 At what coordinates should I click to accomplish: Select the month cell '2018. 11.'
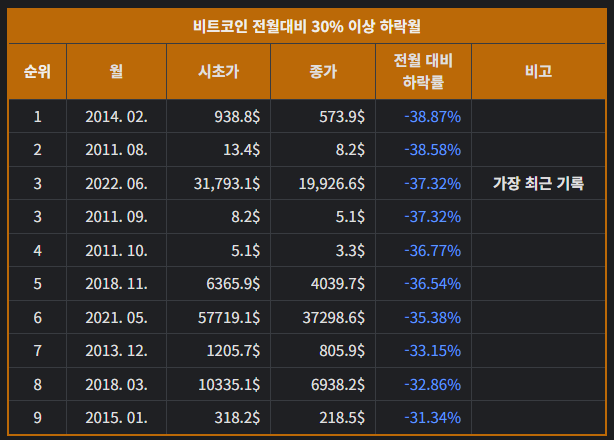coord(116,284)
